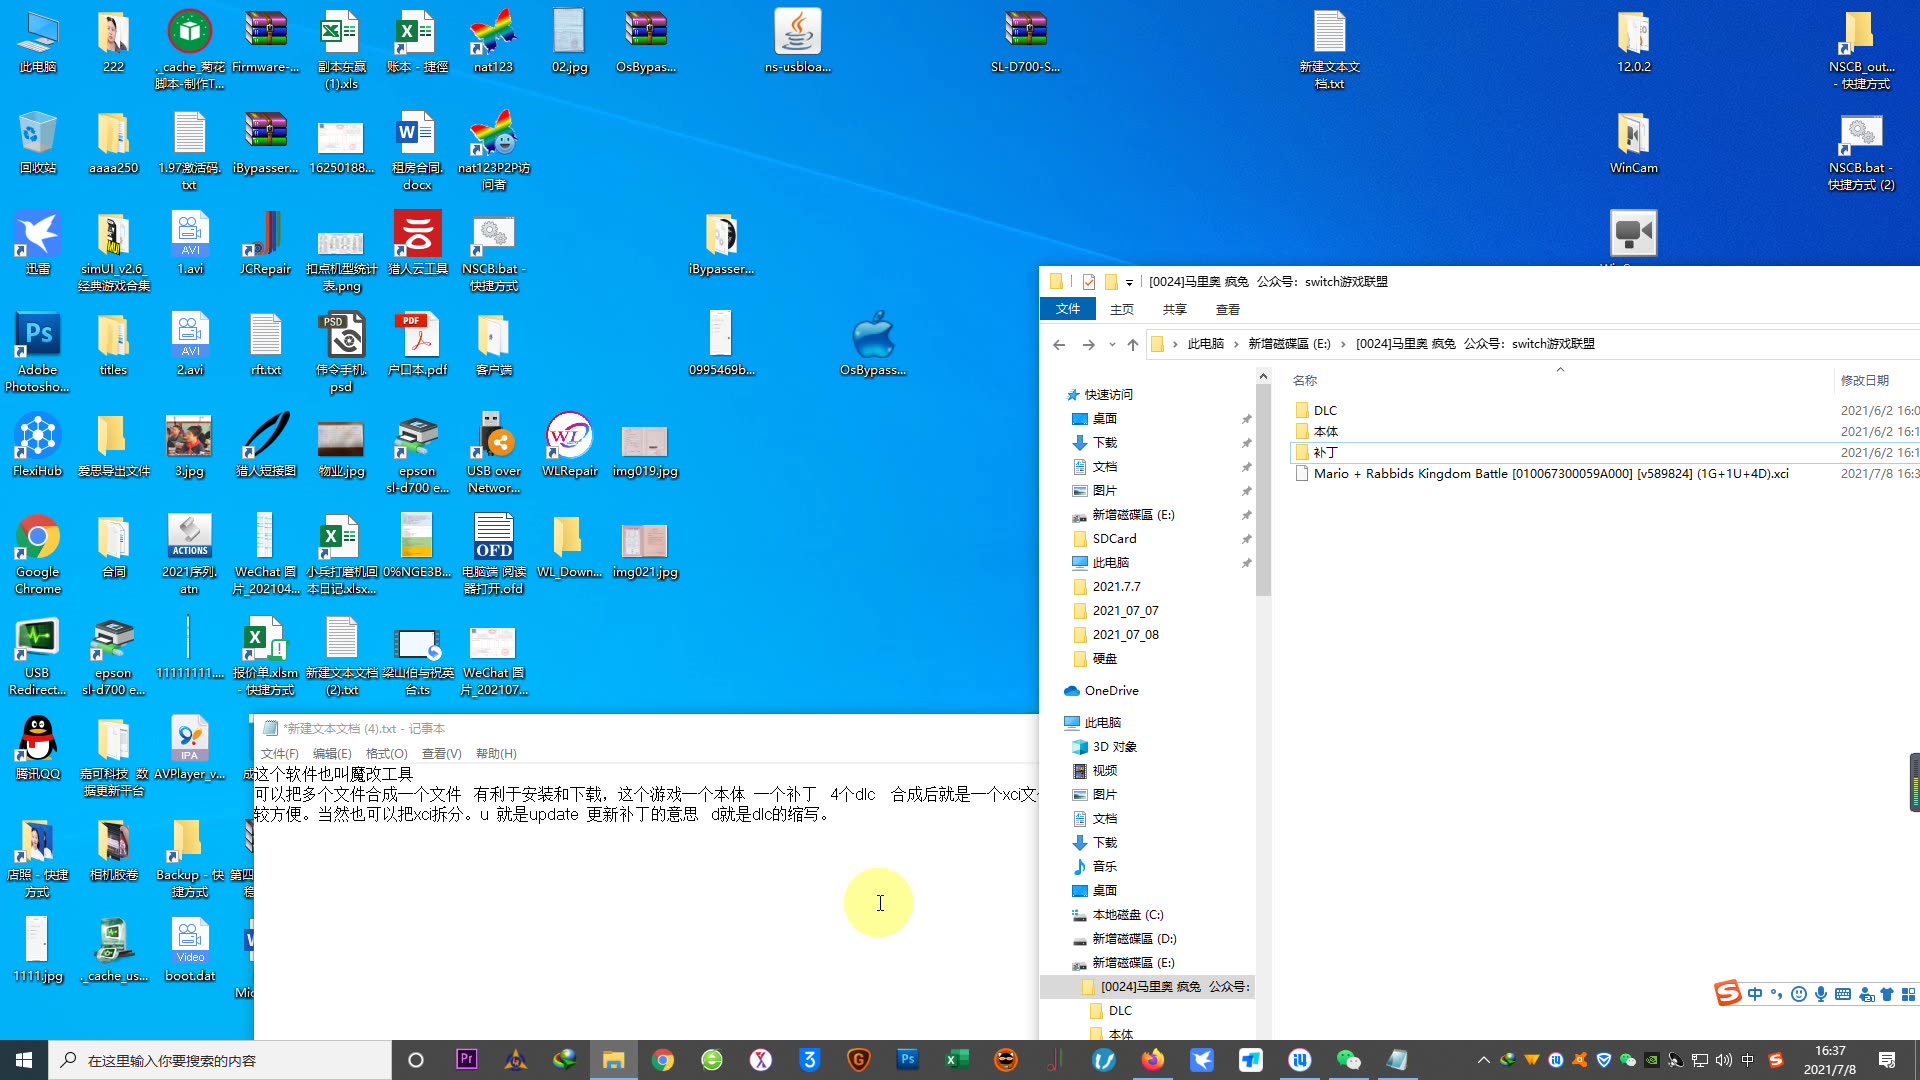
Task: Toggle Sogou soft keyboard icon
Action: [1843, 994]
